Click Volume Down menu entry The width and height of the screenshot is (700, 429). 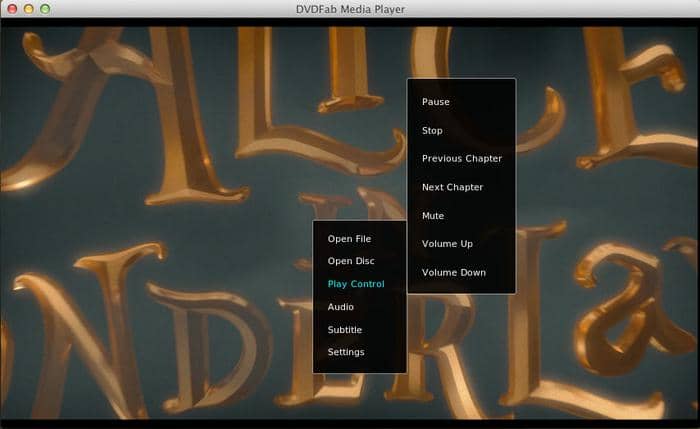[x=454, y=272]
